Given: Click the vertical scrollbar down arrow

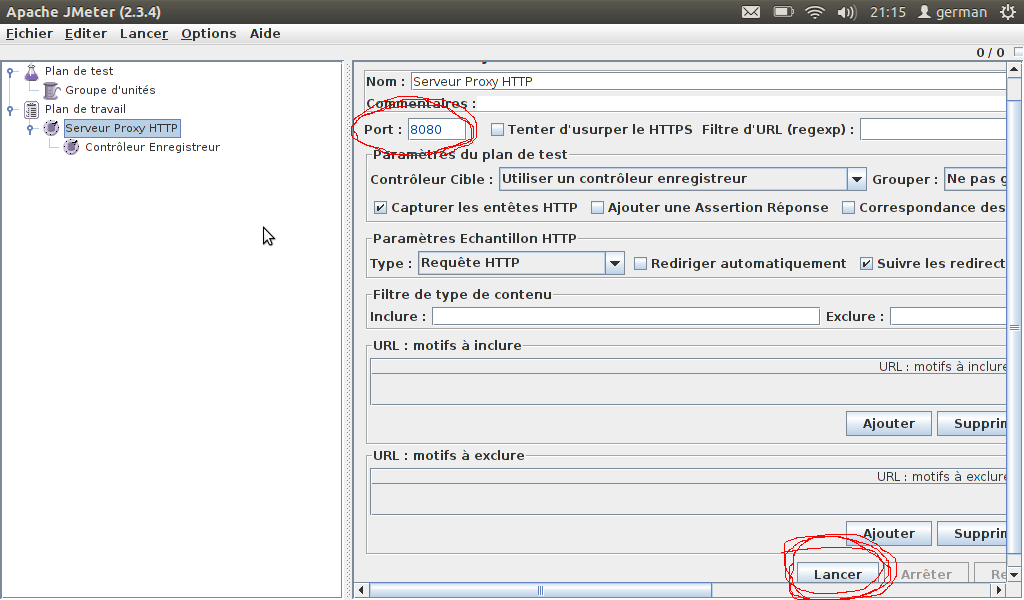Looking at the screenshot, I should click(x=1014, y=575).
